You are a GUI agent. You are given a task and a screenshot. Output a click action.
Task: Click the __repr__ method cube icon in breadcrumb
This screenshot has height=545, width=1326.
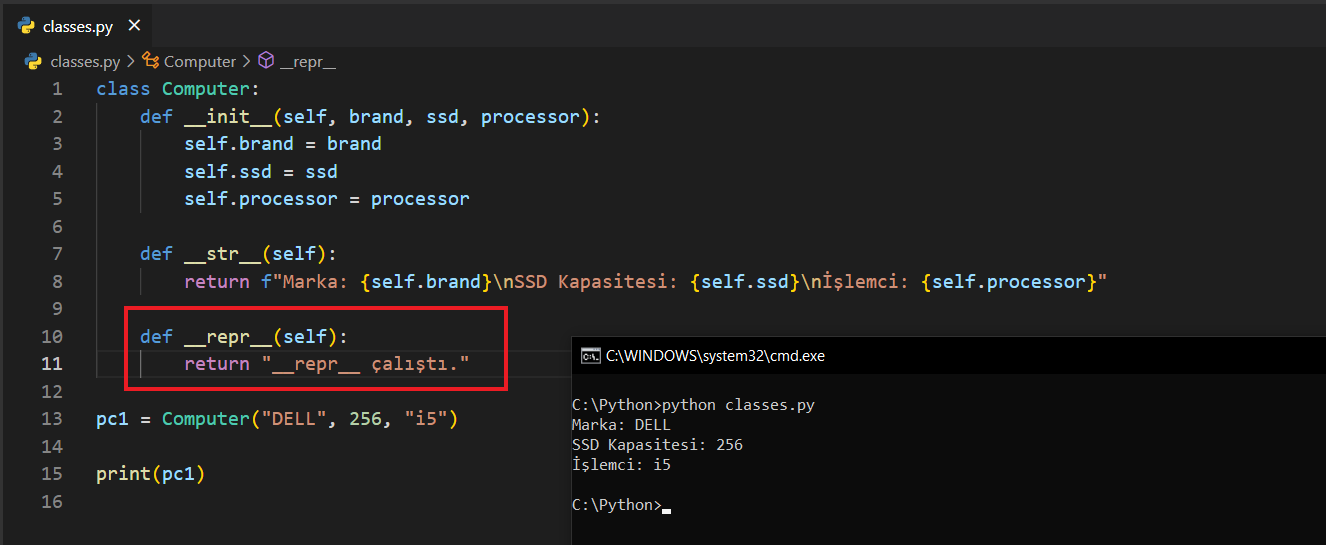pyautogui.click(x=266, y=61)
